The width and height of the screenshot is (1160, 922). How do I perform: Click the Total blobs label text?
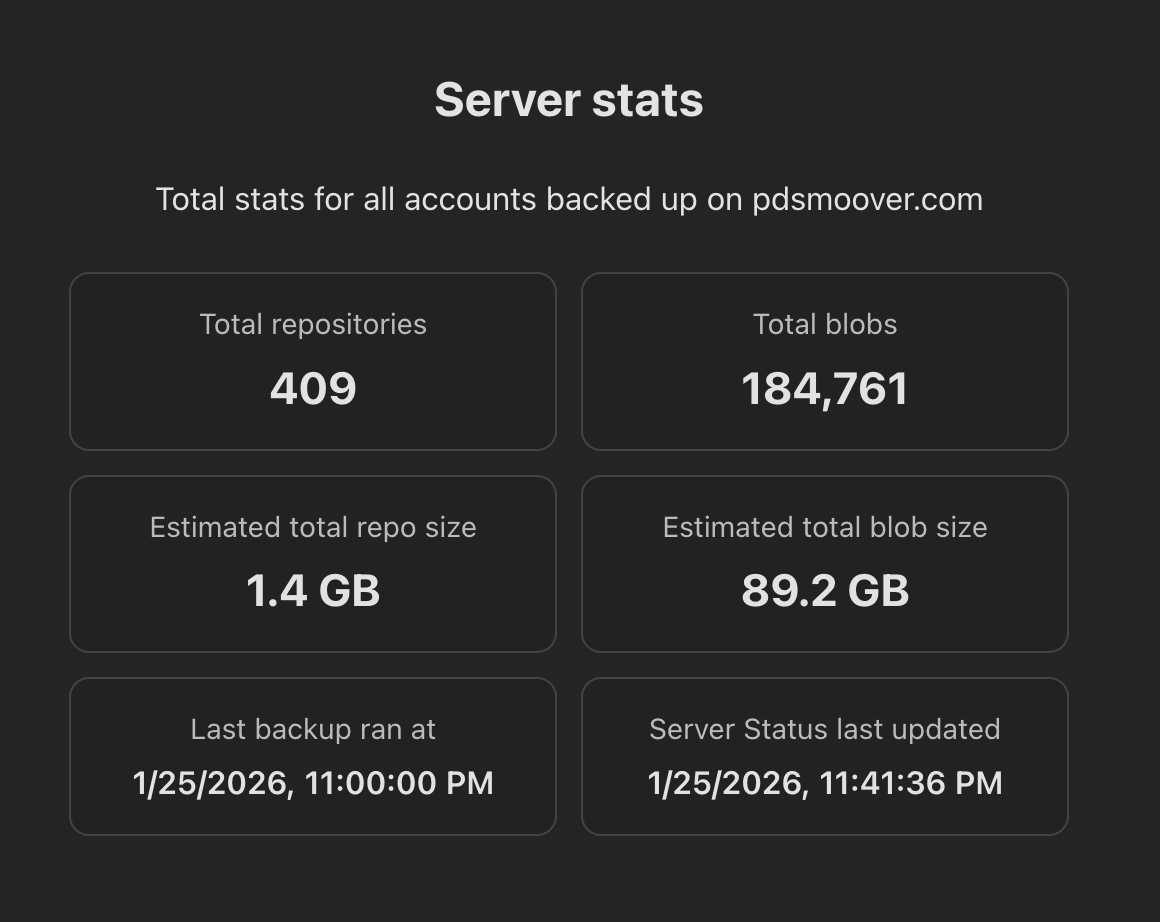825,324
